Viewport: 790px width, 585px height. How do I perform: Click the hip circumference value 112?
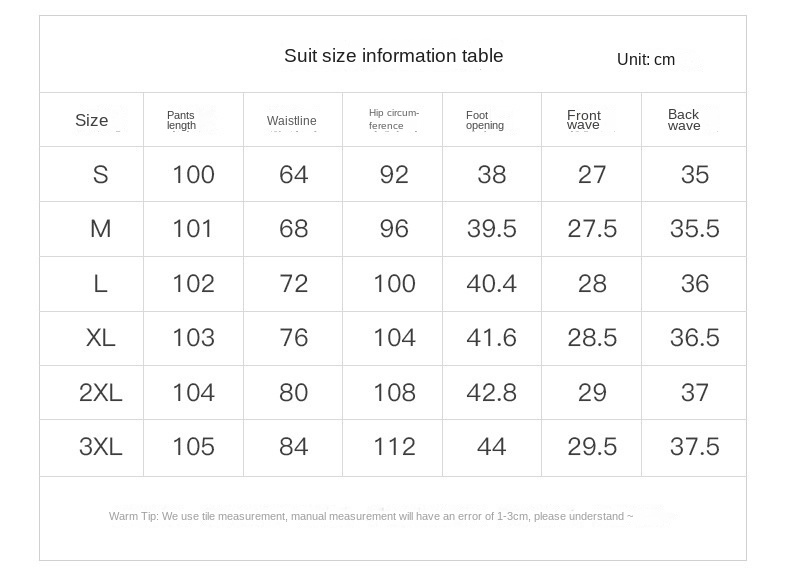pos(393,446)
